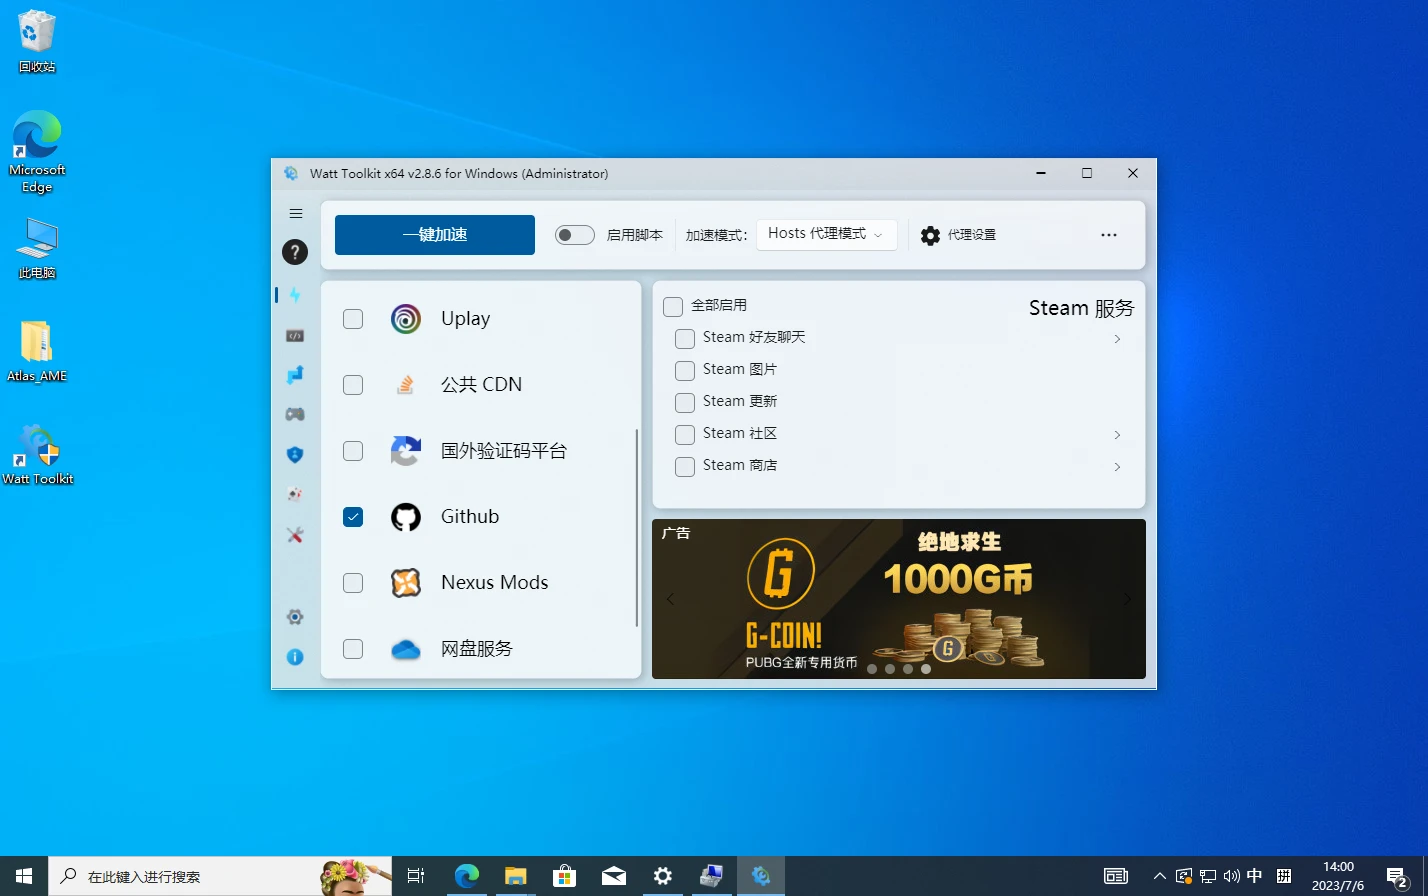Click the Uplay swirl logo
Screen dimensions: 1428x896
(406, 319)
